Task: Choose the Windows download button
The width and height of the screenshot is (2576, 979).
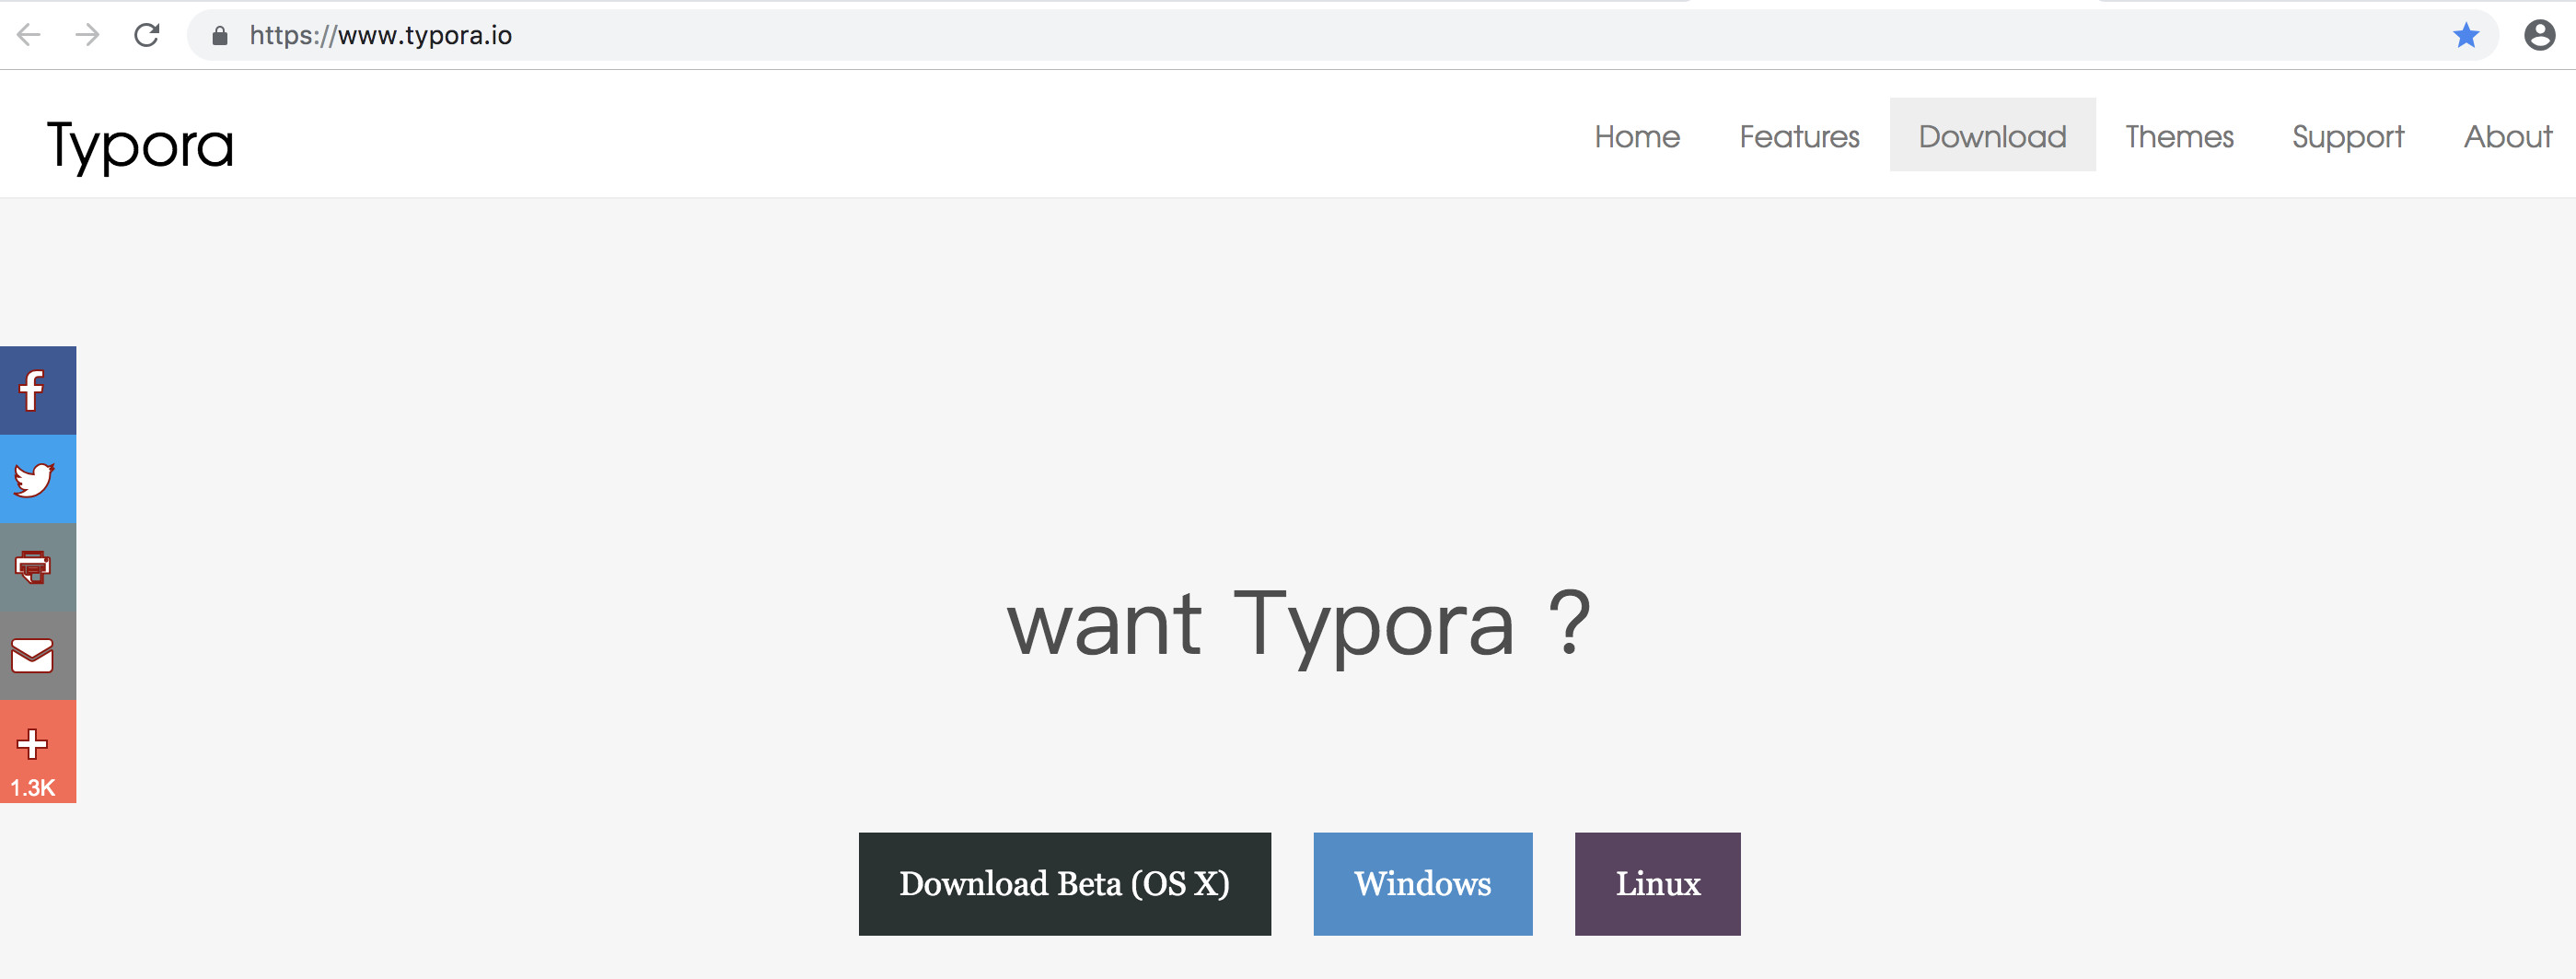Action: click(1422, 884)
